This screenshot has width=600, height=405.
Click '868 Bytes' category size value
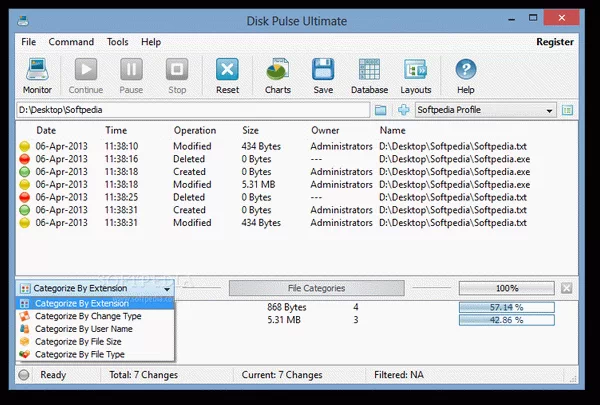point(287,307)
